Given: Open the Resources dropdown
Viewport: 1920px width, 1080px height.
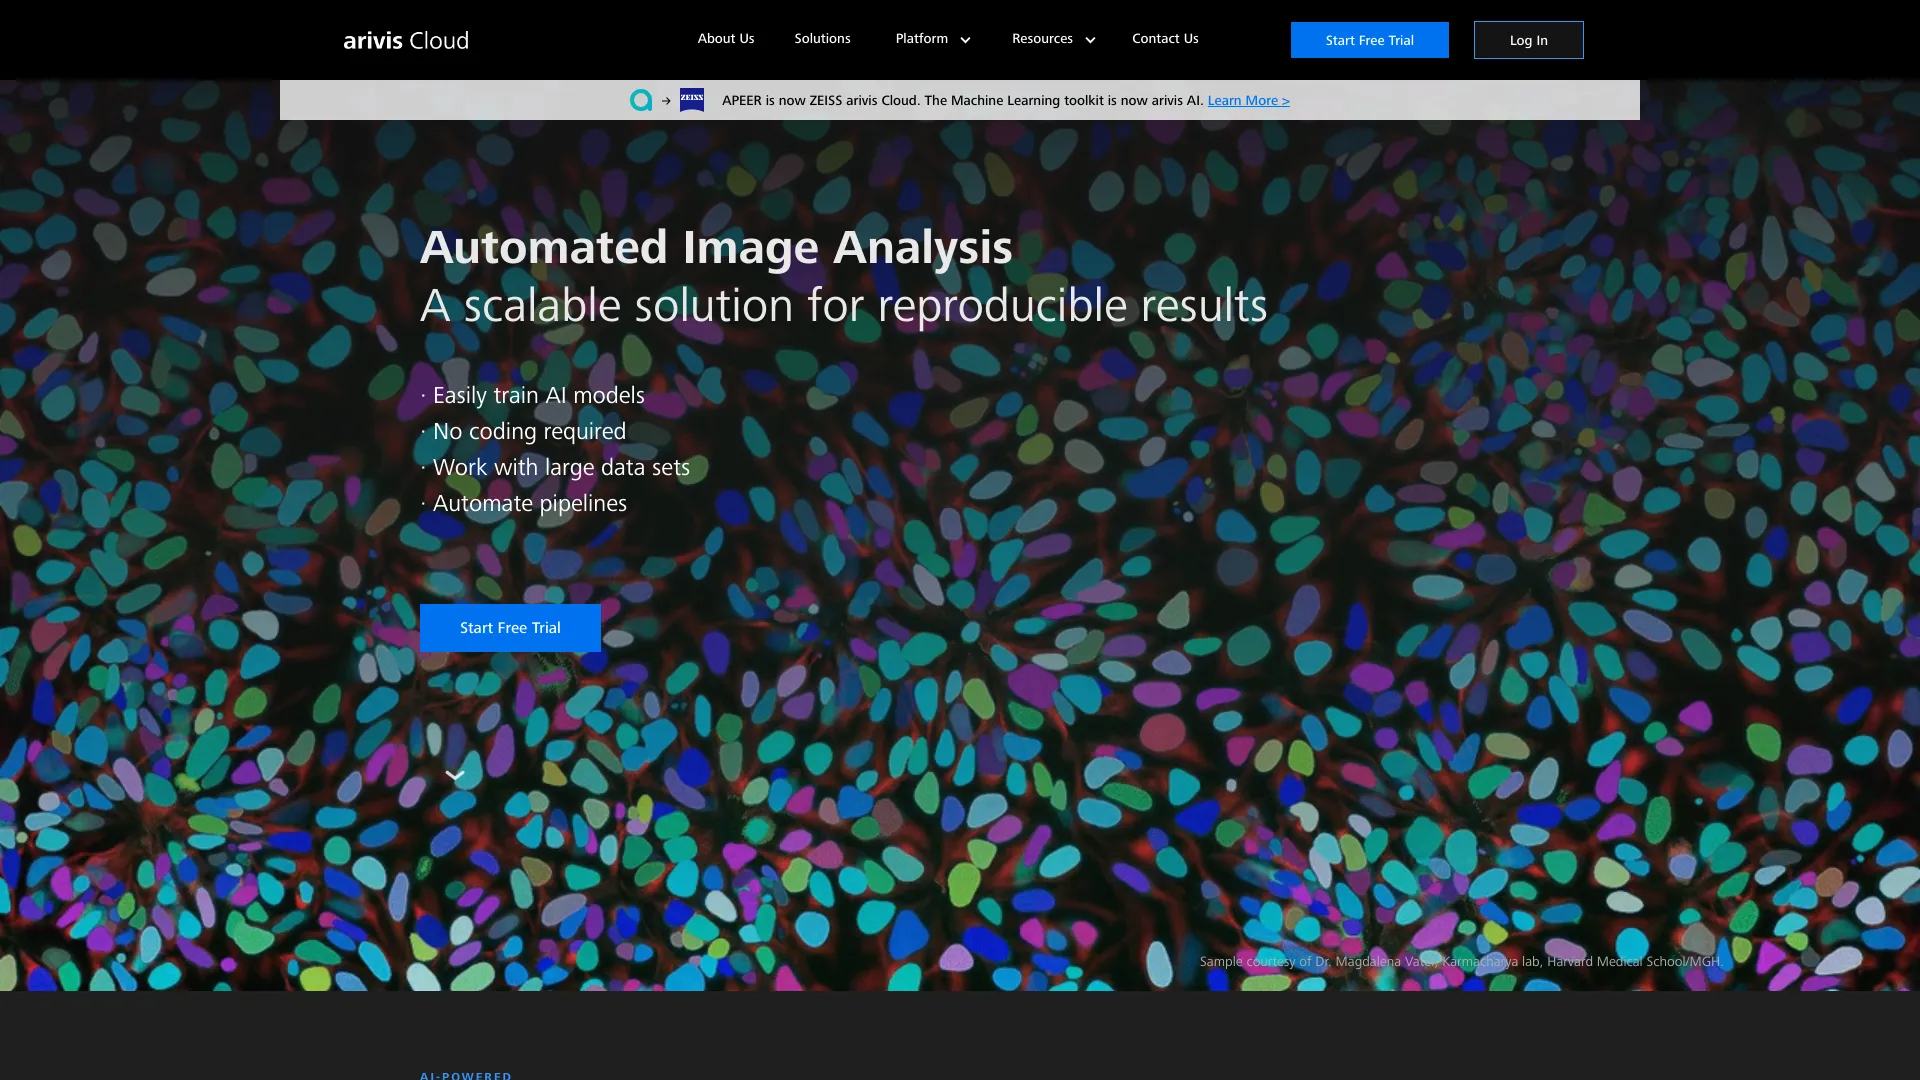Looking at the screenshot, I should [x=1042, y=39].
